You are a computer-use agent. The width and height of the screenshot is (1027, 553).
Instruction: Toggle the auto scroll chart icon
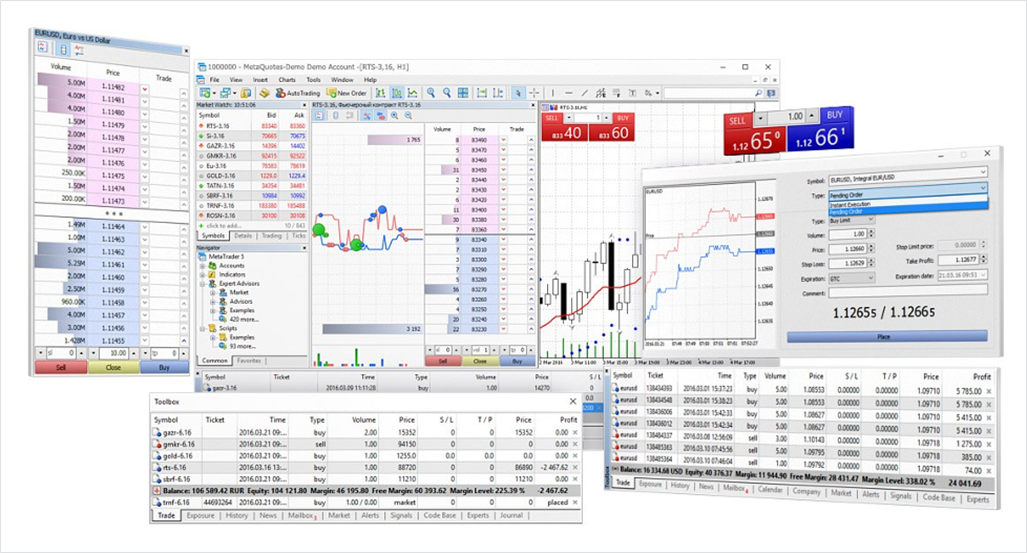(x=481, y=93)
